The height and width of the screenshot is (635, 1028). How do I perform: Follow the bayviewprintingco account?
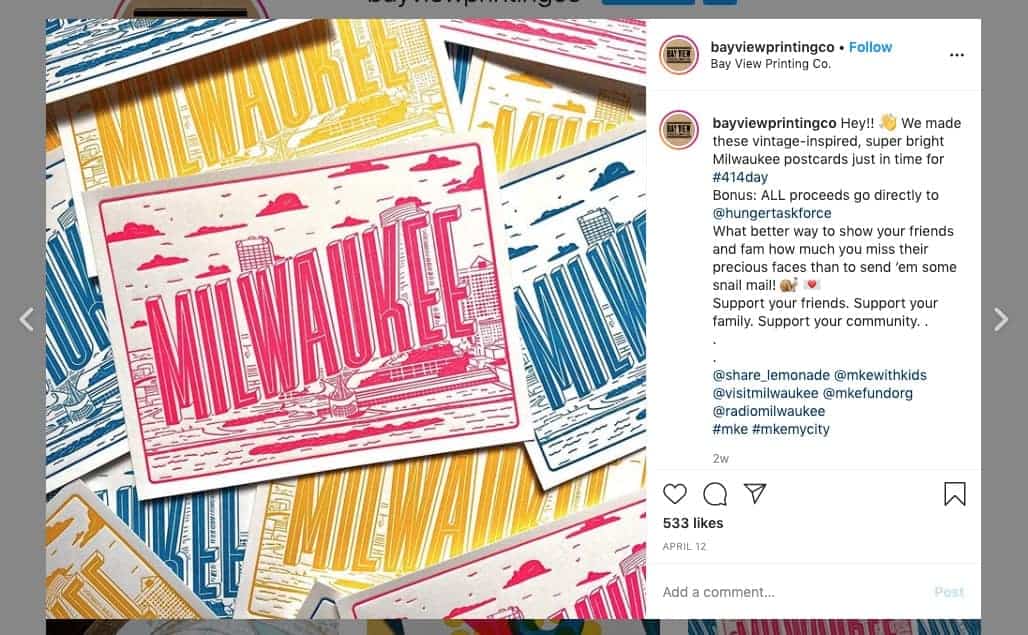pyautogui.click(x=870, y=47)
